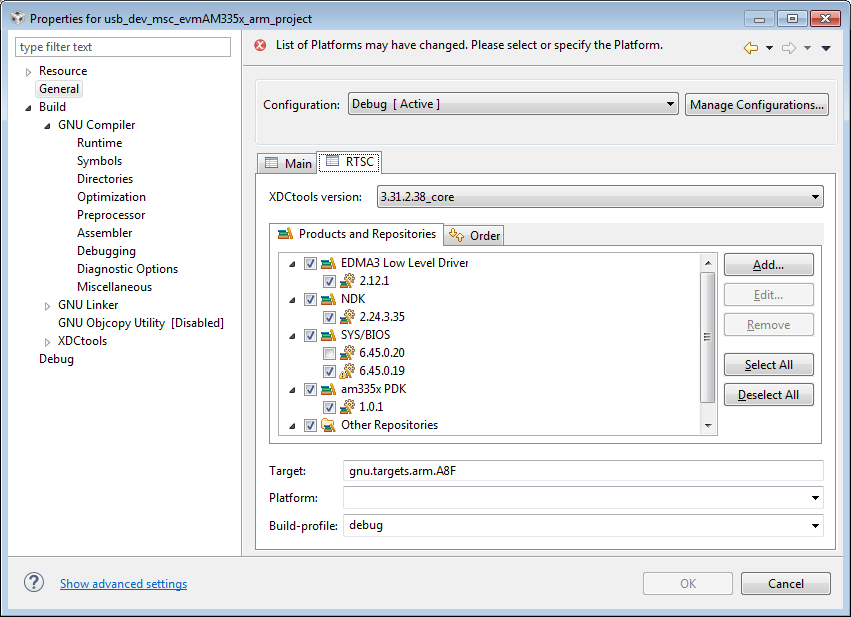Click the scrollbar down arrow
The image size is (851, 617).
[x=708, y=425]
